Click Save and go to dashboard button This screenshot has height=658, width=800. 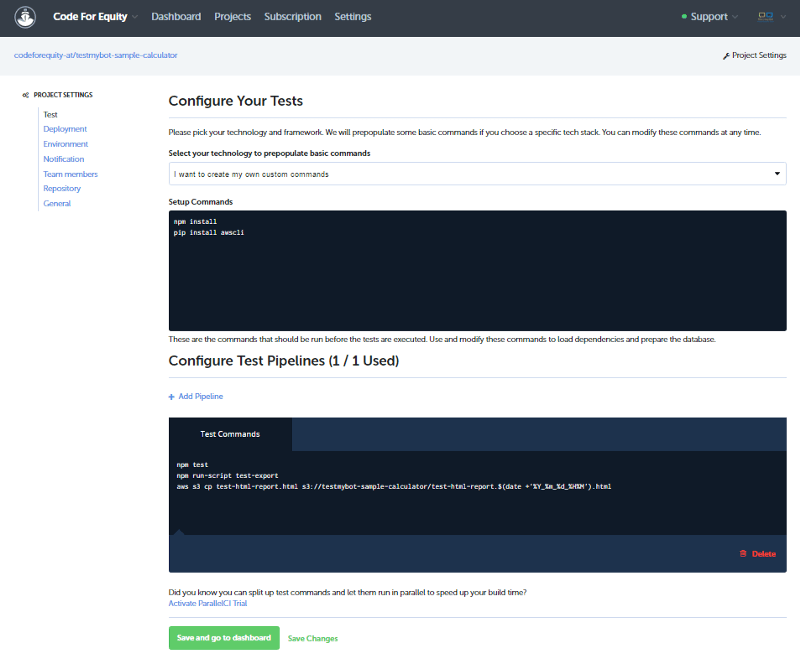(x=224, y=638)
